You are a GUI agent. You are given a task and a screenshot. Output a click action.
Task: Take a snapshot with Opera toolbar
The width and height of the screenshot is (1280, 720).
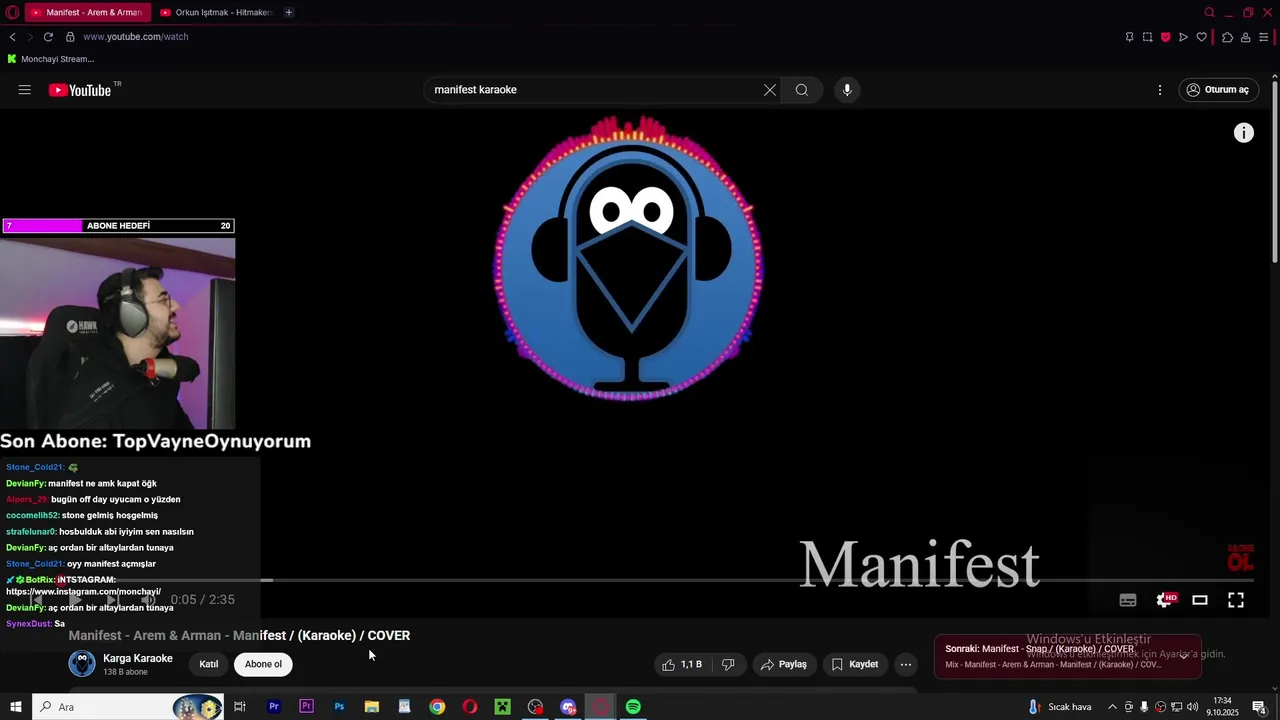pos(1147,37)
